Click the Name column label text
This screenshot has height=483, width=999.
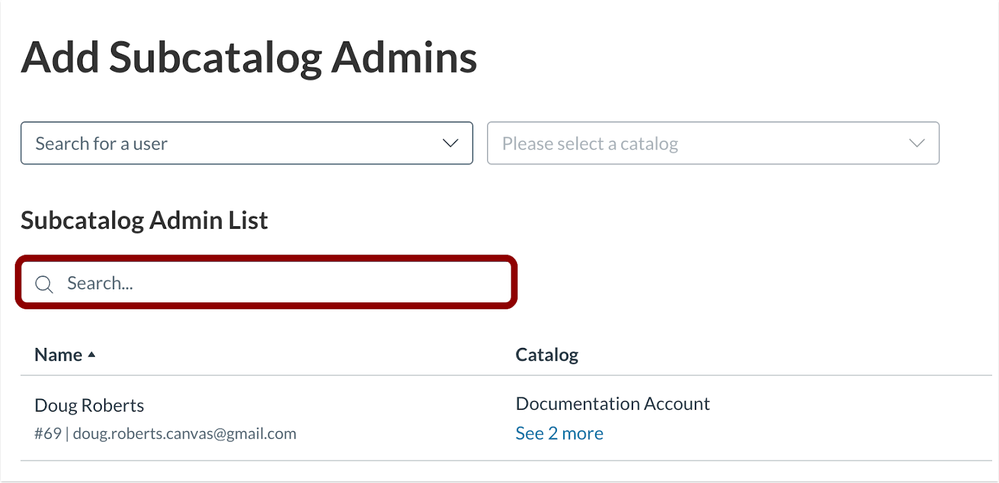click(58, 355)
